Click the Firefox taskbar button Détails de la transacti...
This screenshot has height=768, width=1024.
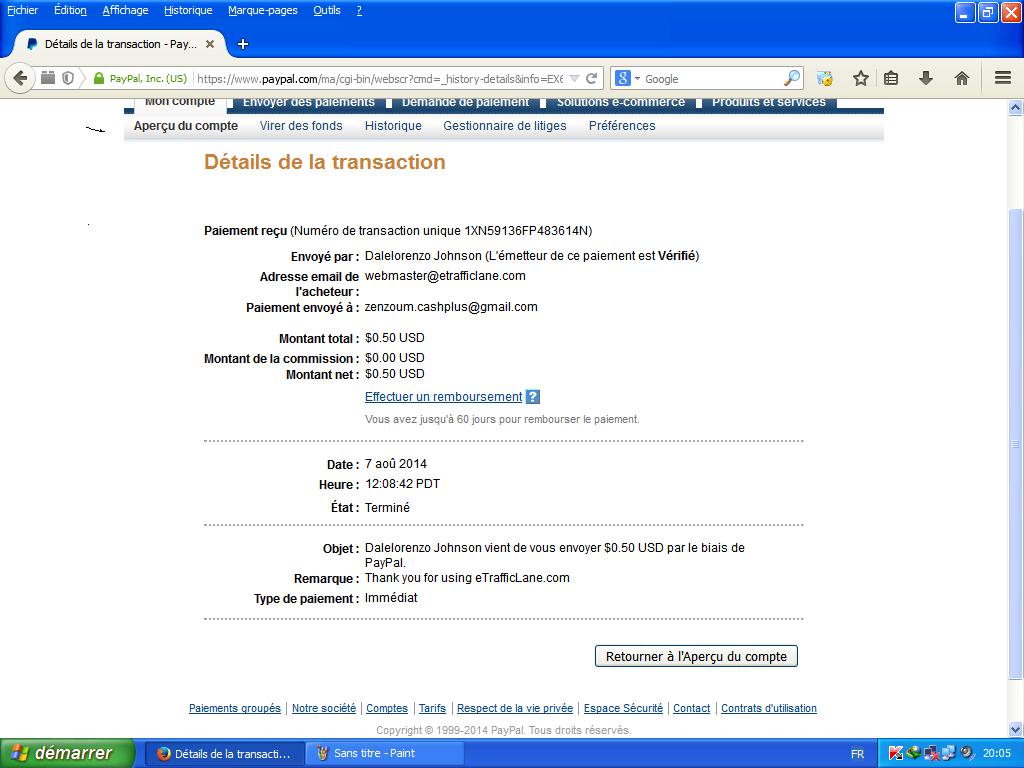coord(224,753)
